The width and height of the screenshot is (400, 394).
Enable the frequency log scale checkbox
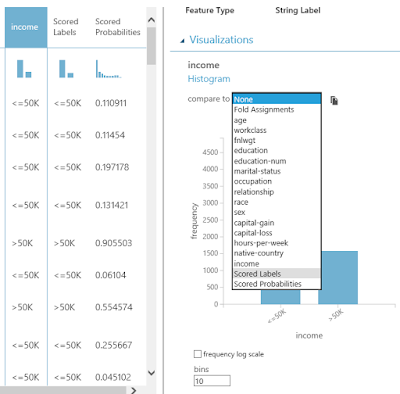click(x=198, y=354)
